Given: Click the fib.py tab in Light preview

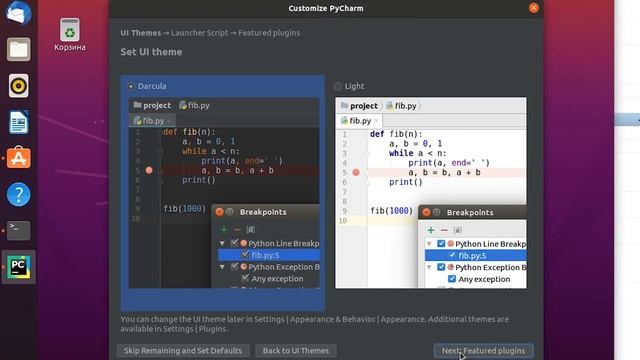Looking at the screenshot, I should point(359,121).
